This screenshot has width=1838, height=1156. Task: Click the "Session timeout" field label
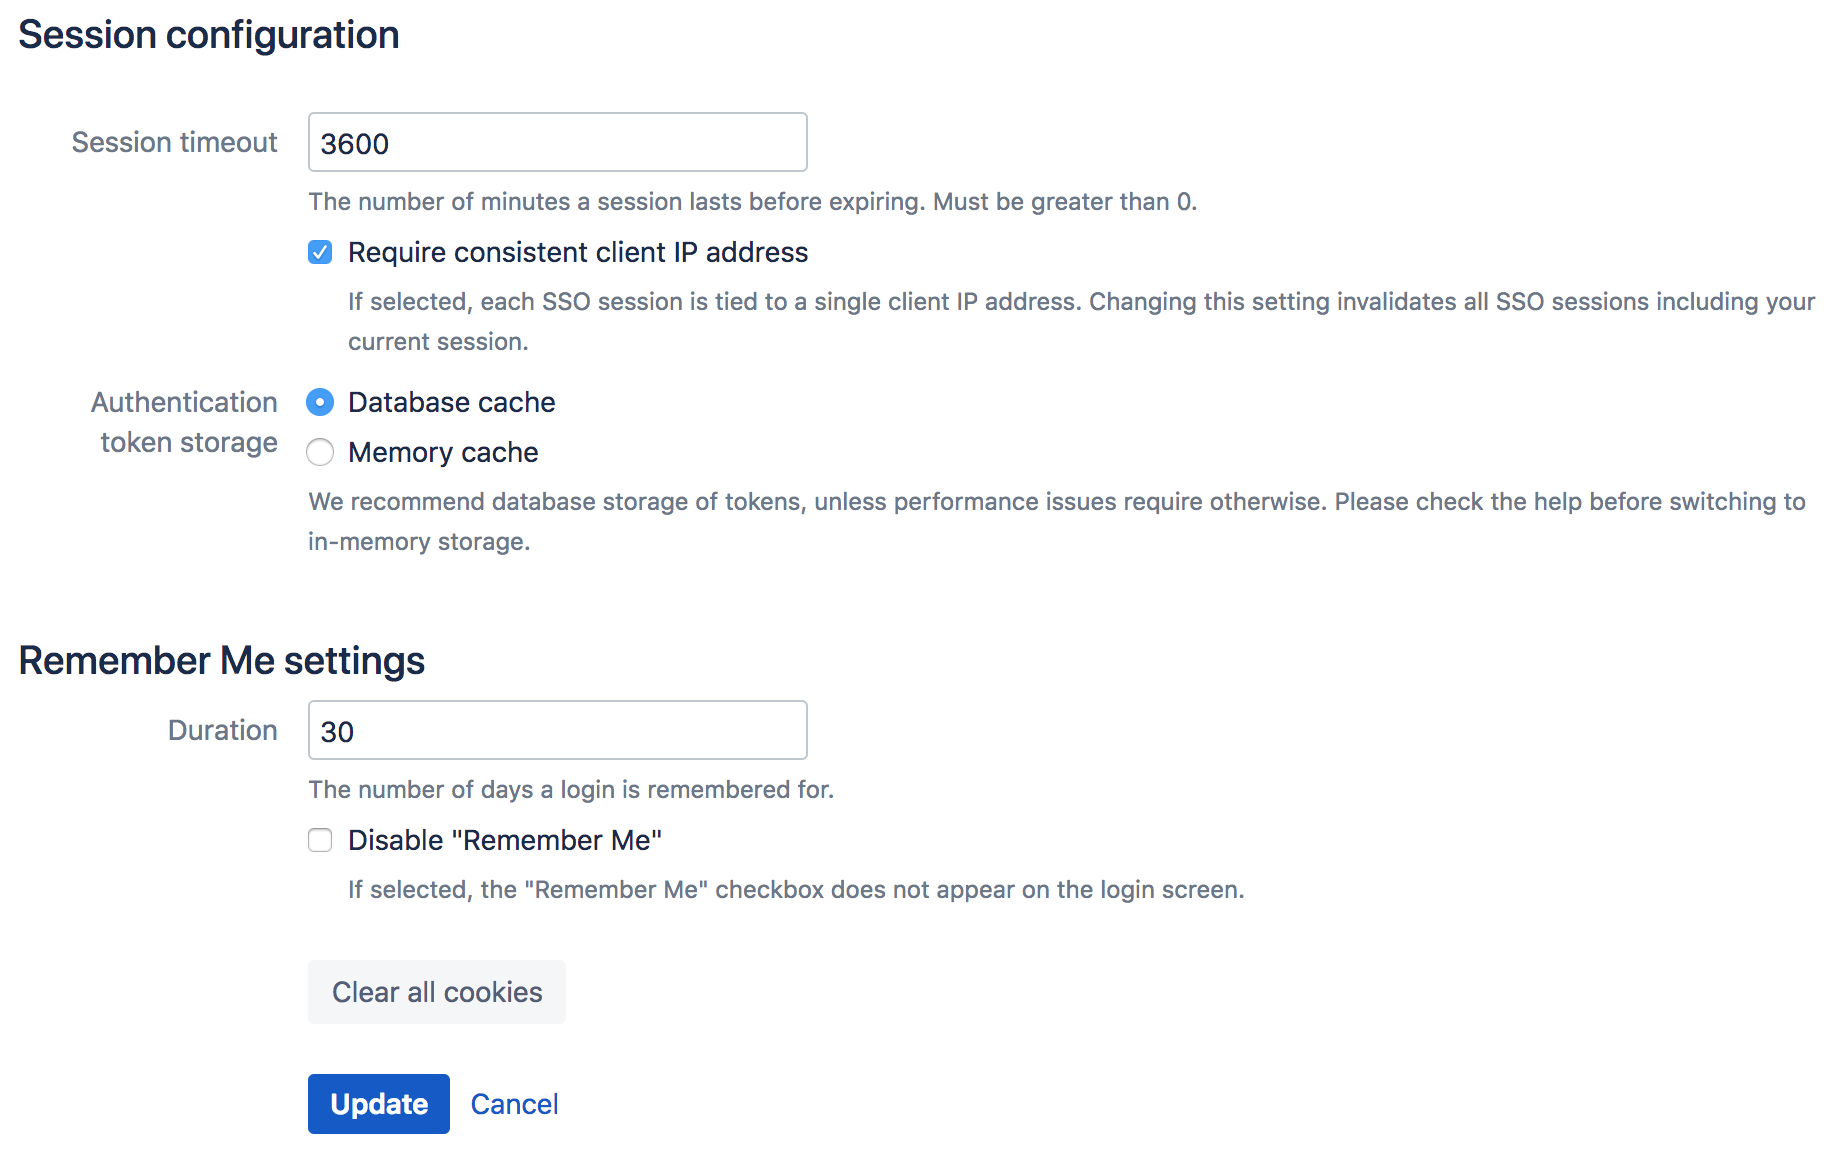(x=174, y=142)
